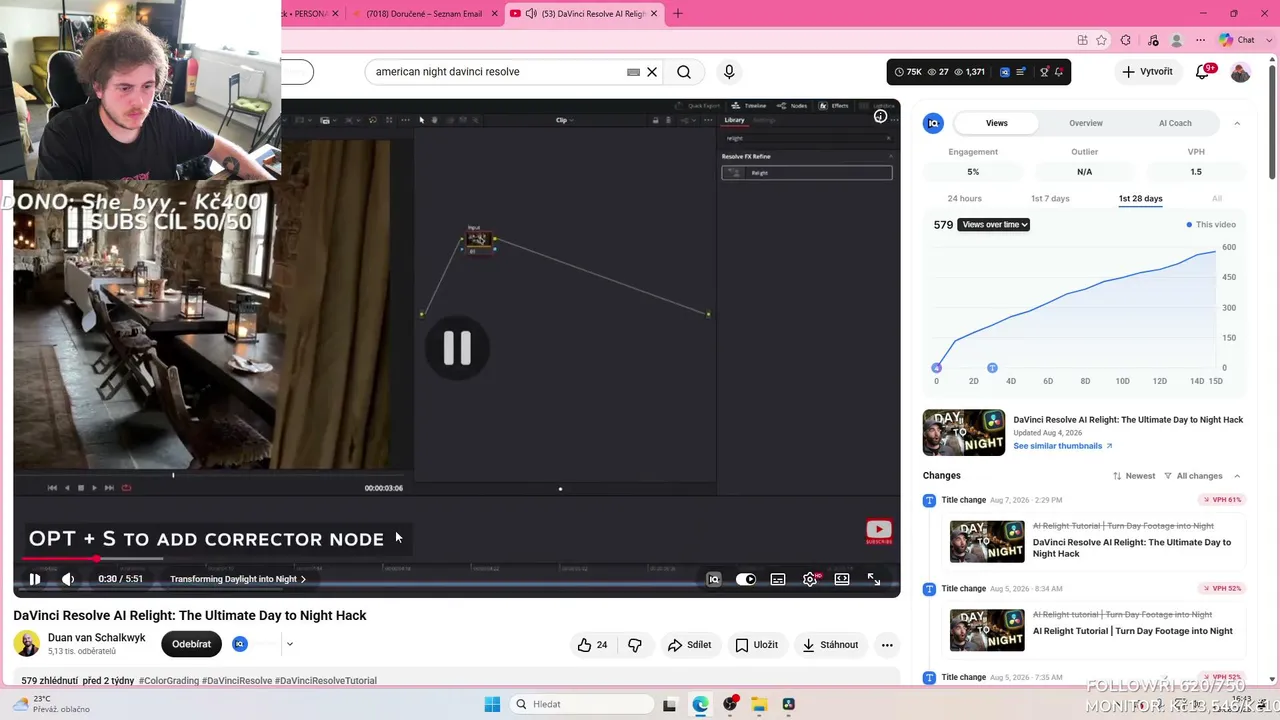Collapse the vidIQ panel with the top chevron
This screenshot has width=1280, height=720.
coord(1237,123)
